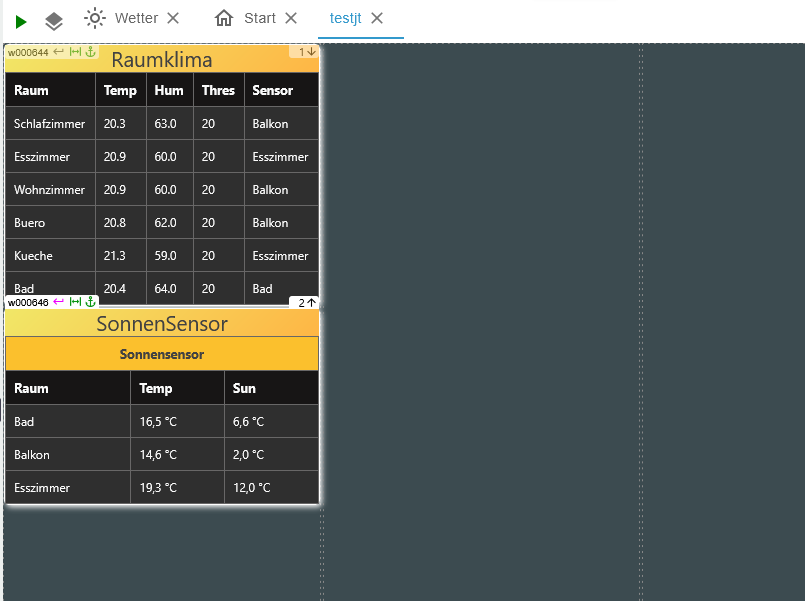Click the value 2,0 °C

tap(248, 455)
